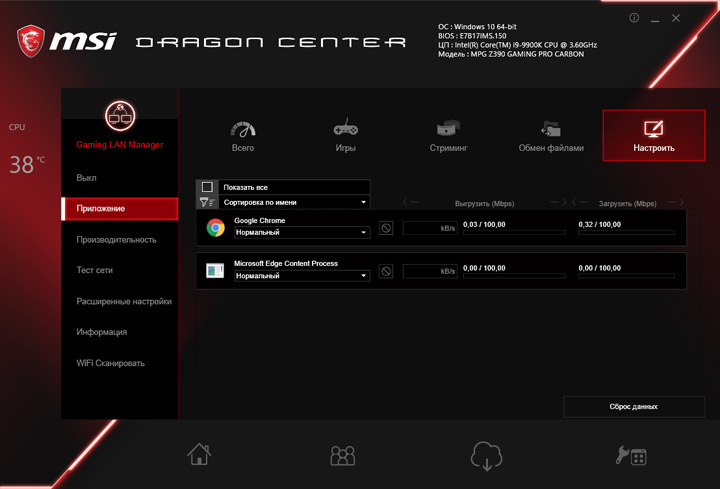The image size is (720, 489).
Task: Open the user community icon
Action: (x=343, y=455)
